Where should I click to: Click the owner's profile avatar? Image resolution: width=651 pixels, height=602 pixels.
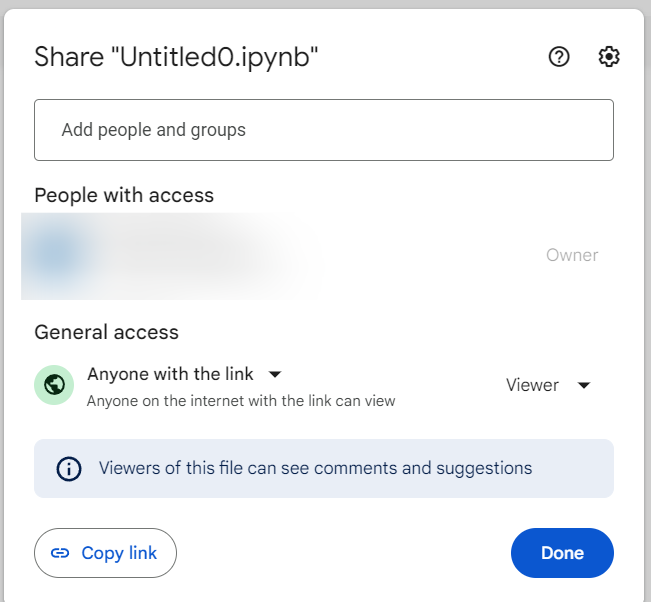click(x=56, y=255)
